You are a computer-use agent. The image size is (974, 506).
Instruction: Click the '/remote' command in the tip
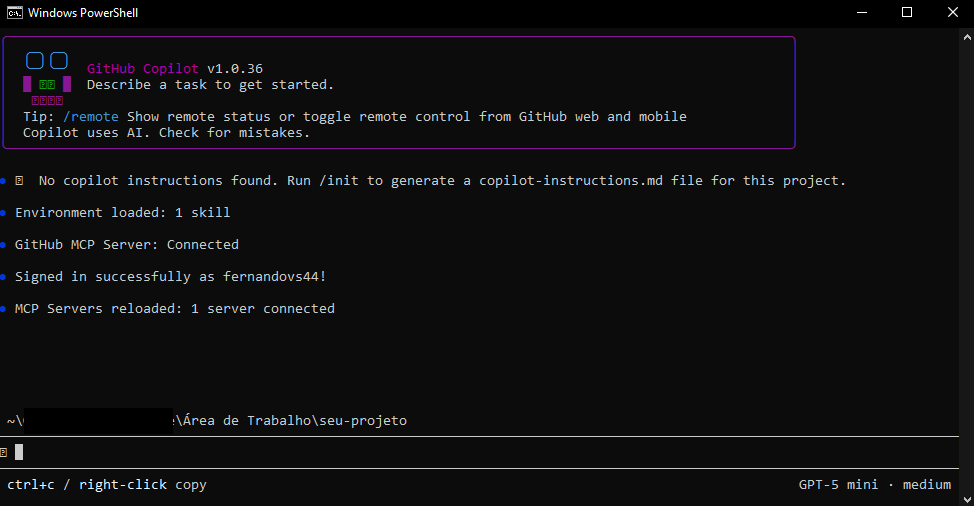90,117
